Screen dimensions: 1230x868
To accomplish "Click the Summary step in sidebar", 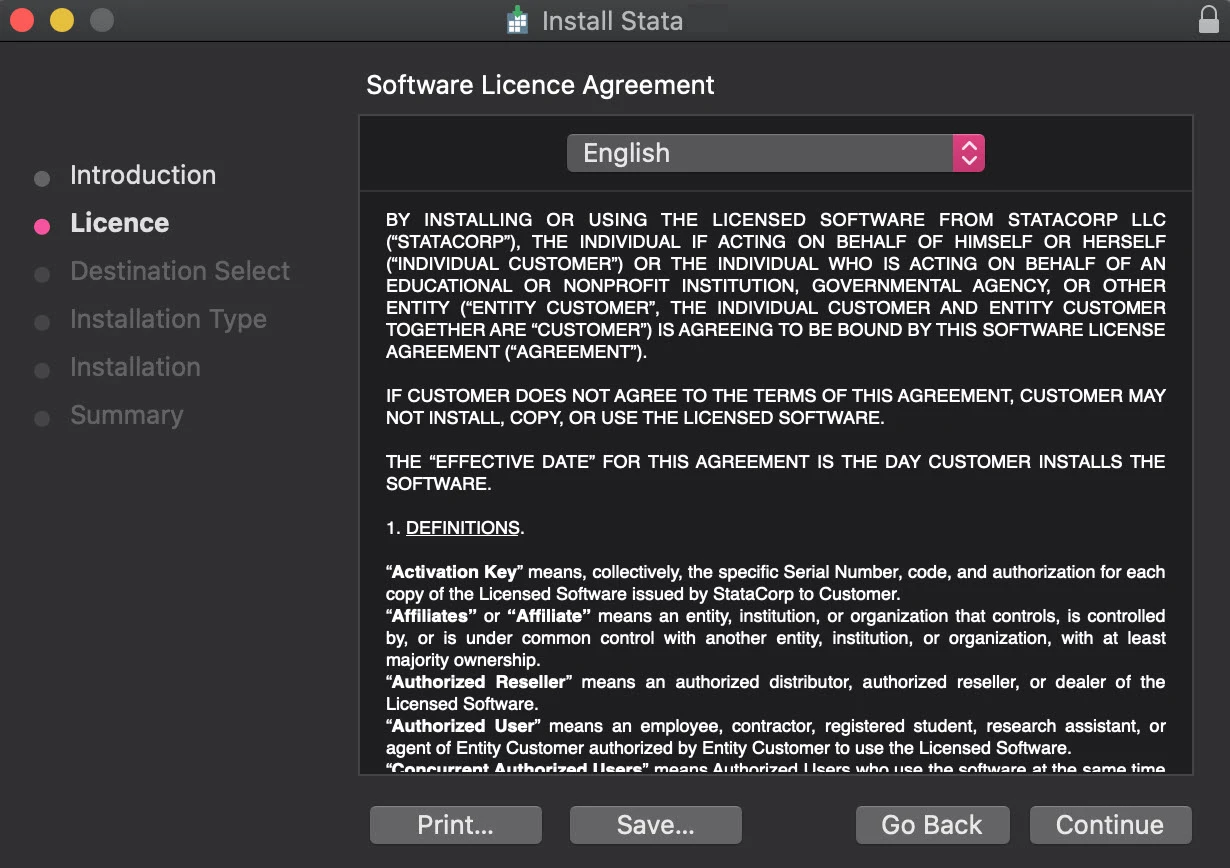I will coord(126,415).
